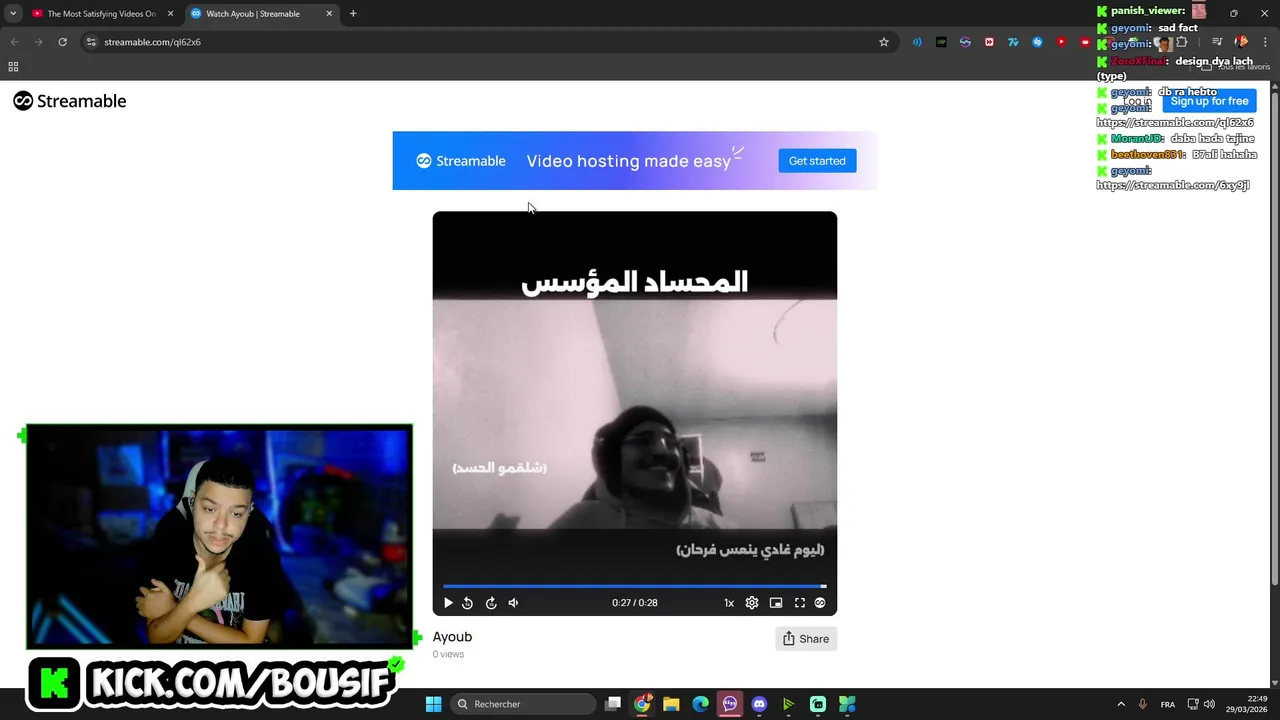Open the 1x playback speed menu
Viewport: 1280px width, 720px height.
[x=729, y=603]
